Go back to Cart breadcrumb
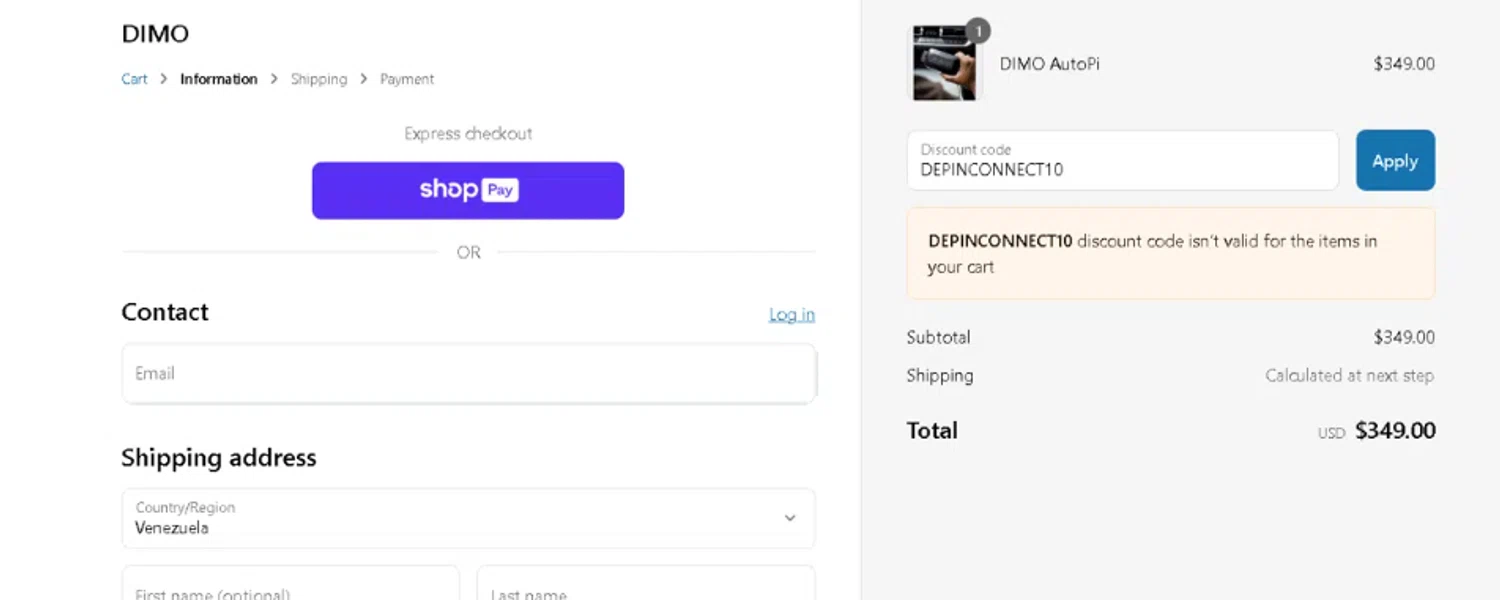This screenshot has height=600, width=1500. [134, 79]
